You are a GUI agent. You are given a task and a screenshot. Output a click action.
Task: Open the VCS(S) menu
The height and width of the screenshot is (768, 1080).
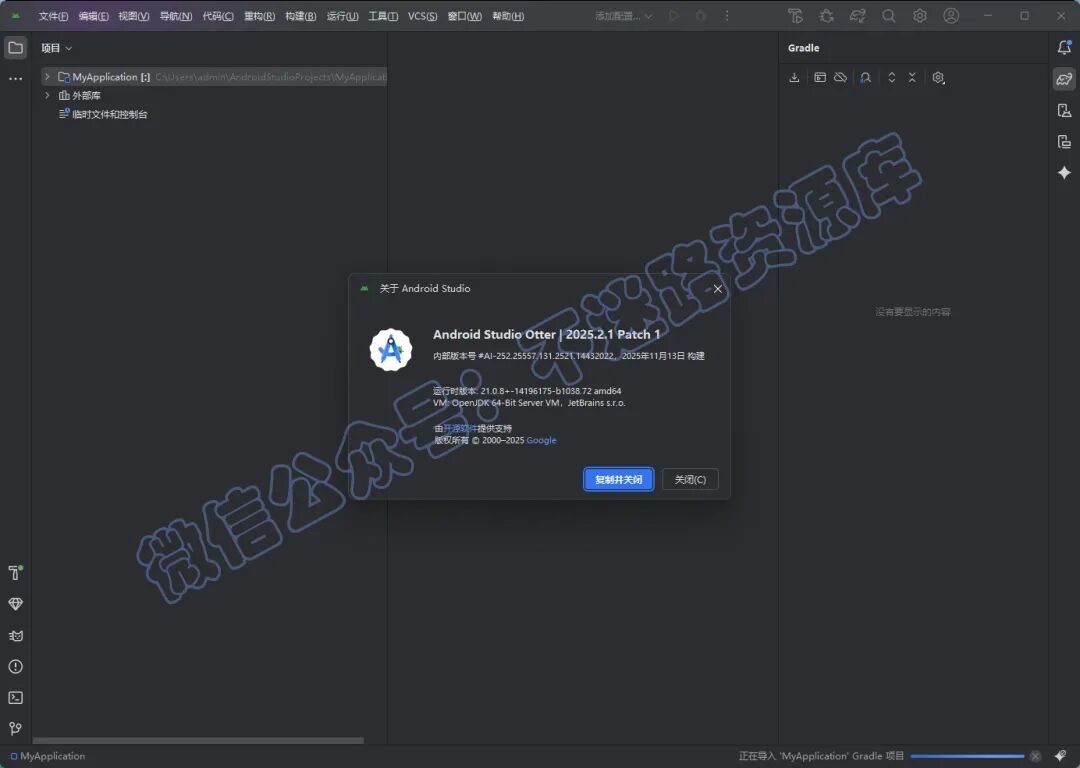[x=422, y=16]
